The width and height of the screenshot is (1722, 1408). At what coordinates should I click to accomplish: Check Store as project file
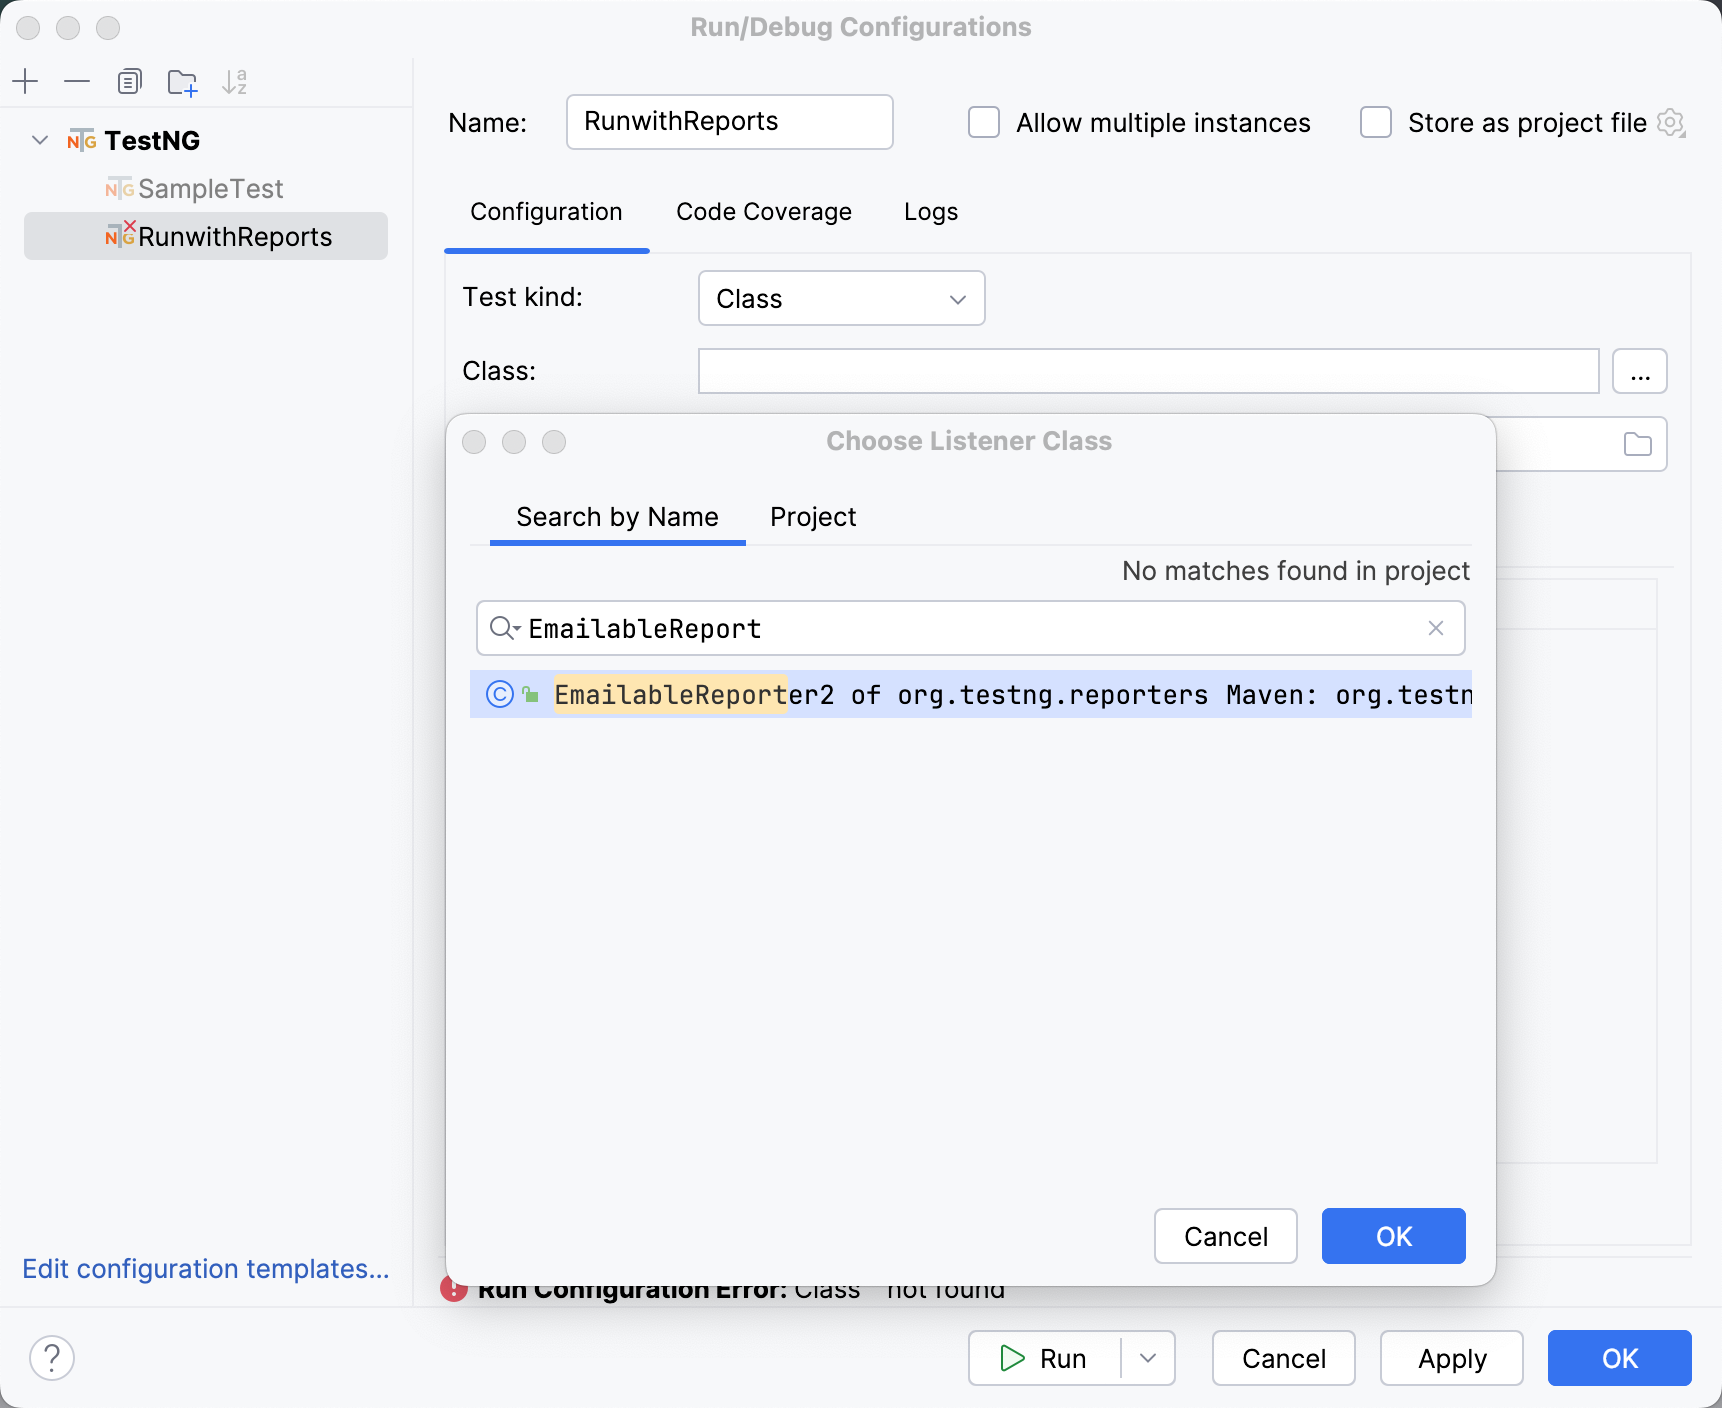coord(1376,122)
